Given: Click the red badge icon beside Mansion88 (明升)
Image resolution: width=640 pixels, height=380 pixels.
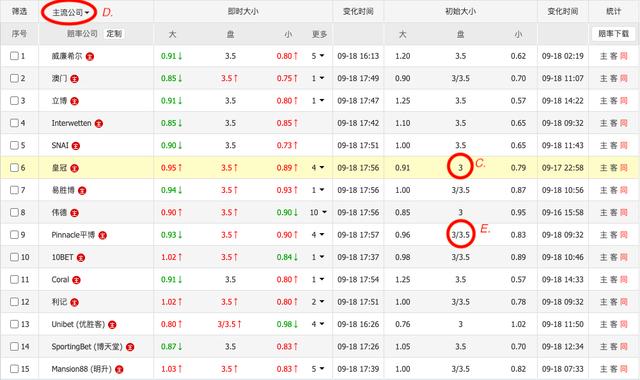Looking at the screenshot, I should (x=119, y=370).
